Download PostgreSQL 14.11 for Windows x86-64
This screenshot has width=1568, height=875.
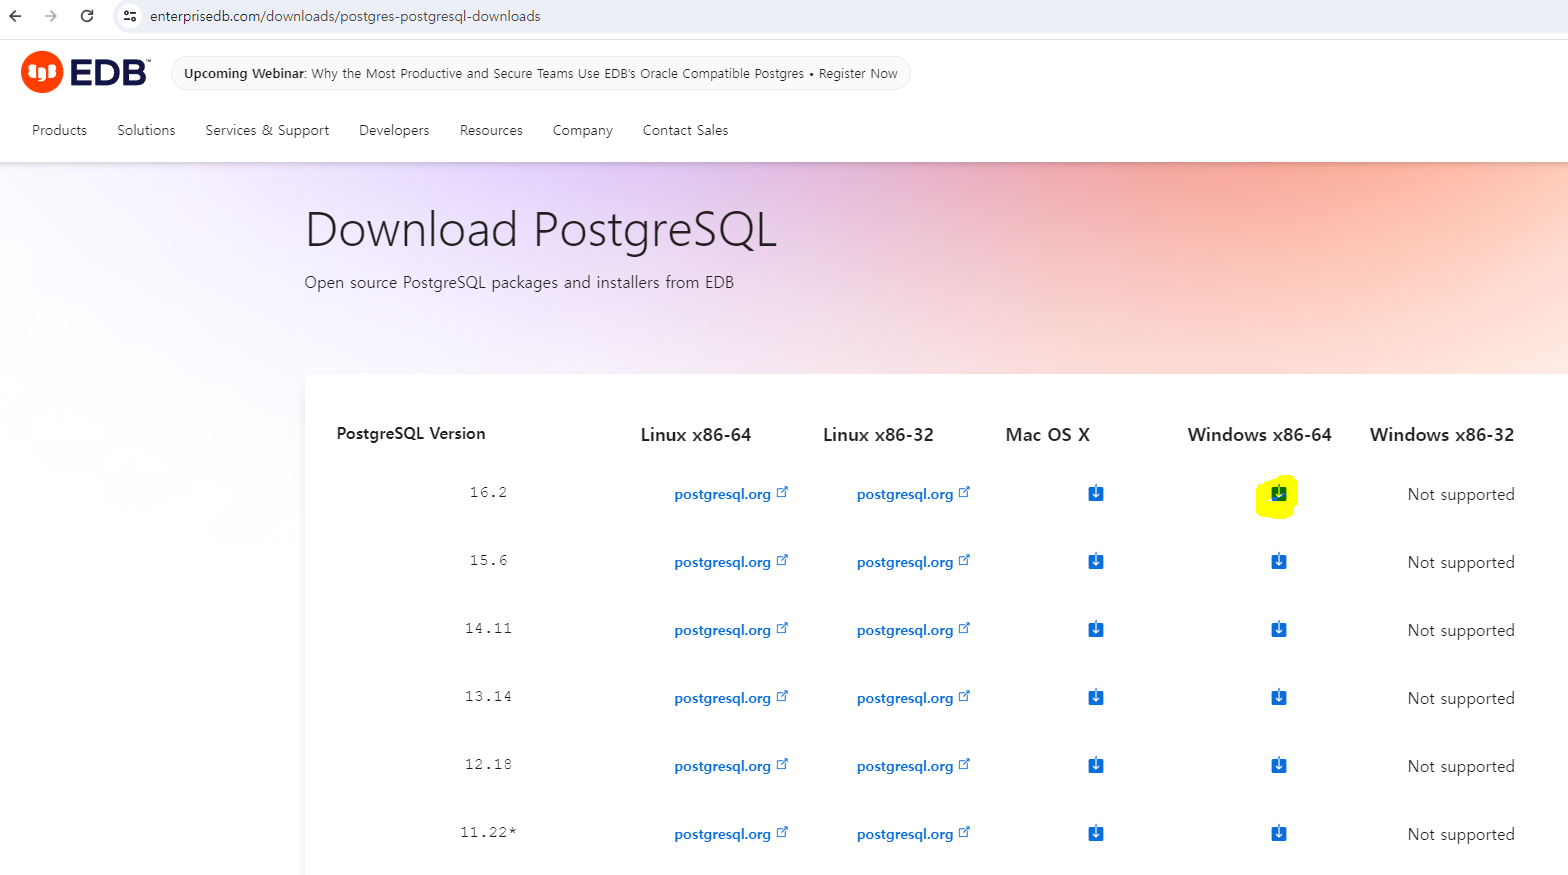(1279, 629)
